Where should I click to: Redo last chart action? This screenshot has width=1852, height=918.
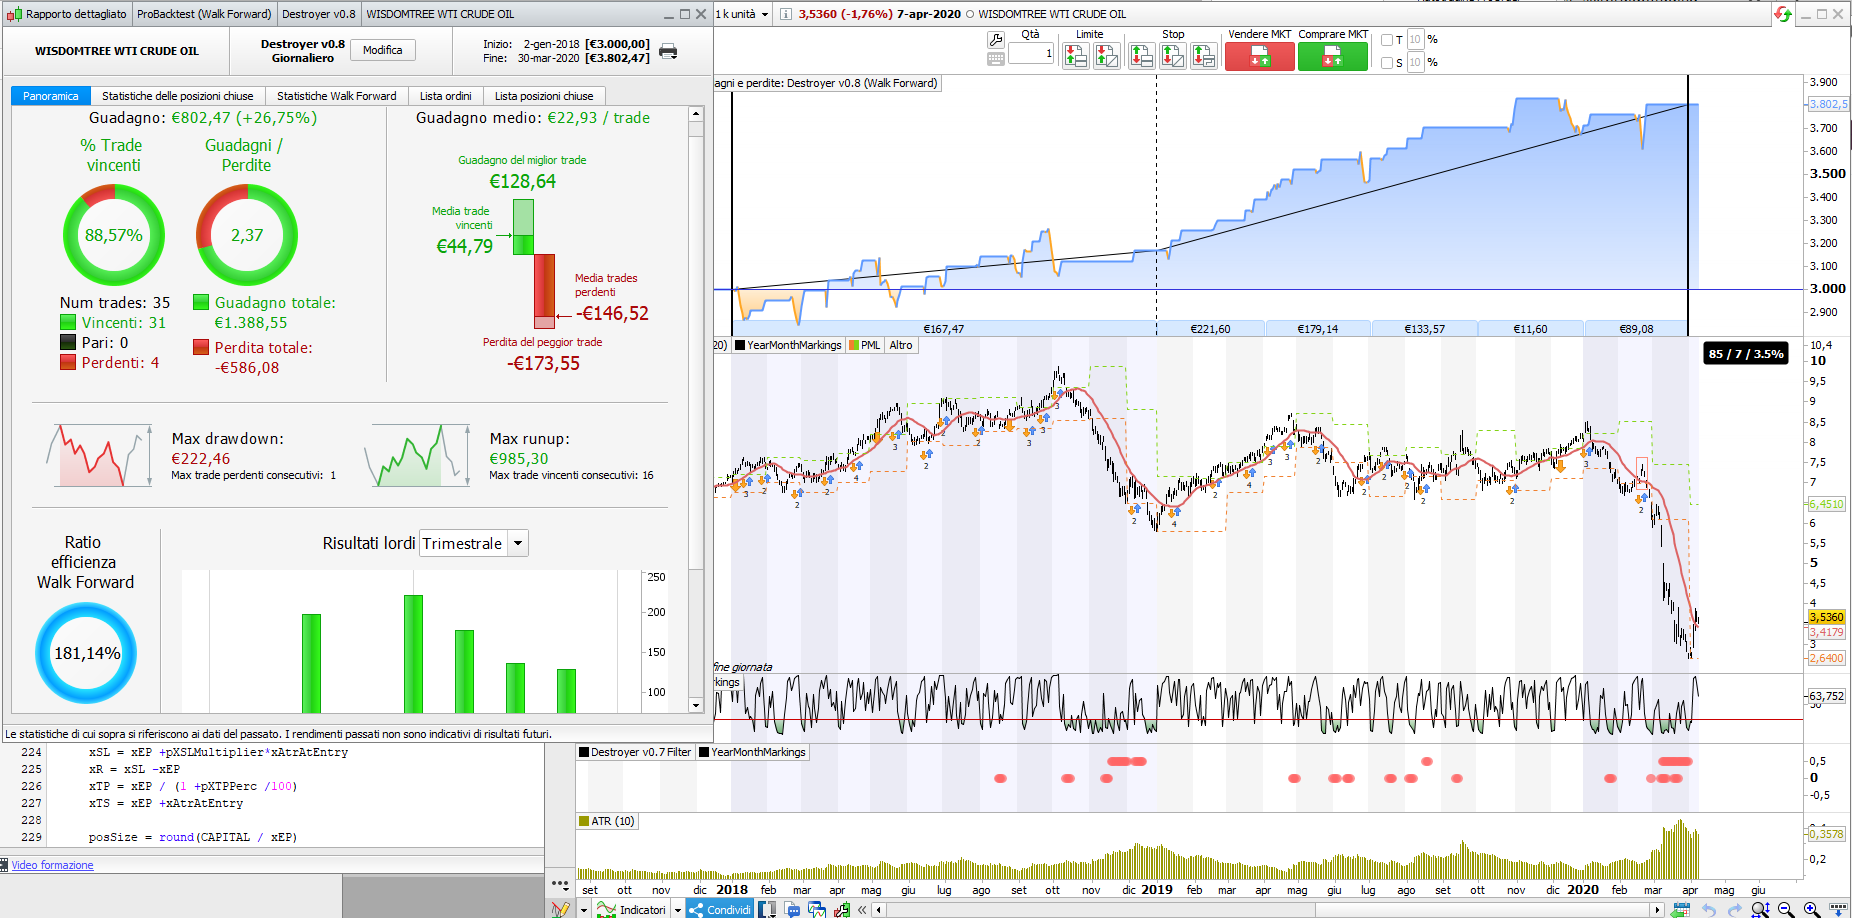pyautogui.click(x=1734, y=909)
